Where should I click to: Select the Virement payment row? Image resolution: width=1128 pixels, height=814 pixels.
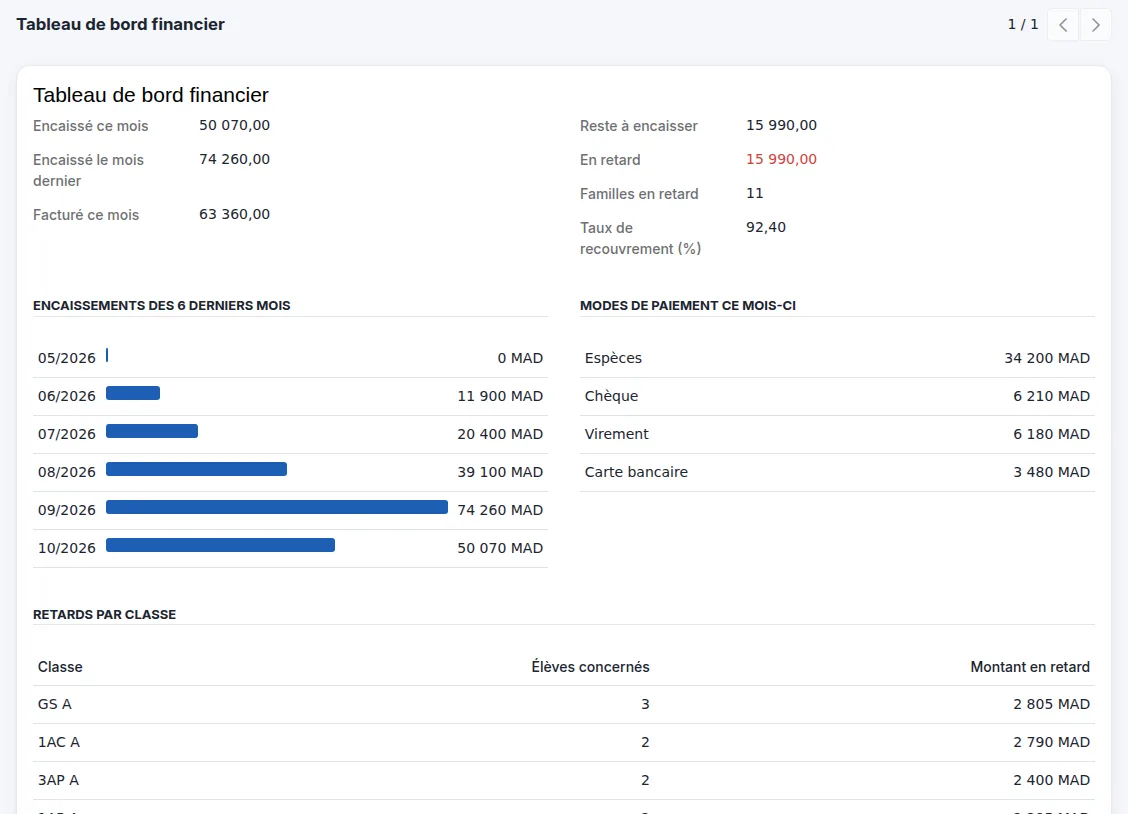pyautogui.click(x=837, y=434)
